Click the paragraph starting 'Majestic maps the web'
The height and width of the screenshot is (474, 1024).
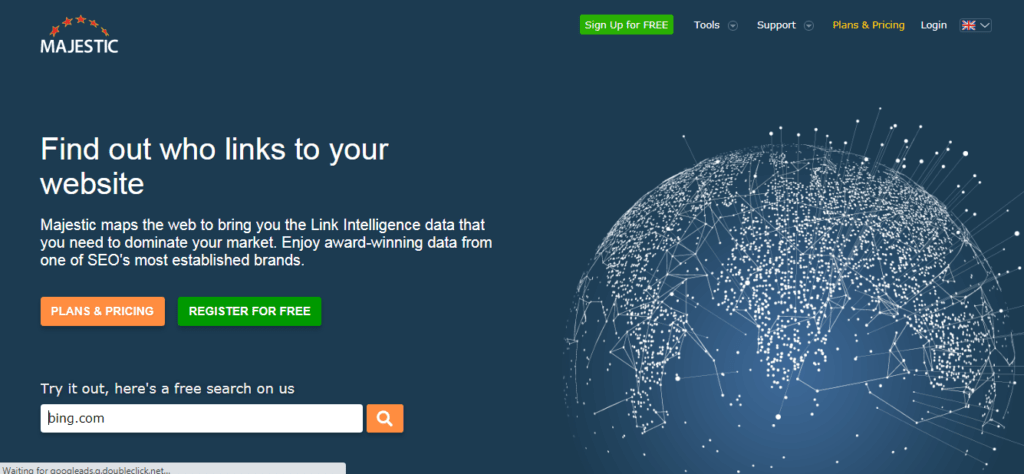point(266,243)
